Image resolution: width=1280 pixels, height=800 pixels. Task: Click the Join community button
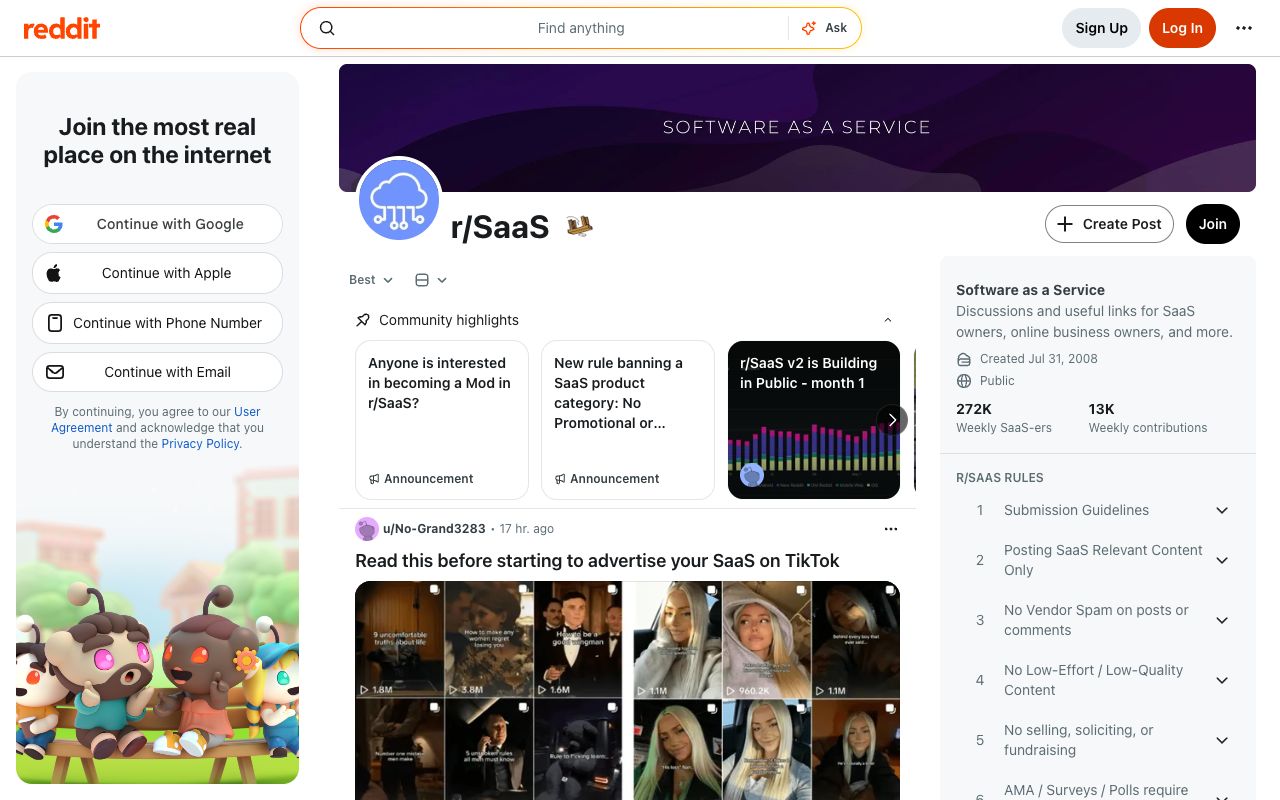[x=1212, y=224]
